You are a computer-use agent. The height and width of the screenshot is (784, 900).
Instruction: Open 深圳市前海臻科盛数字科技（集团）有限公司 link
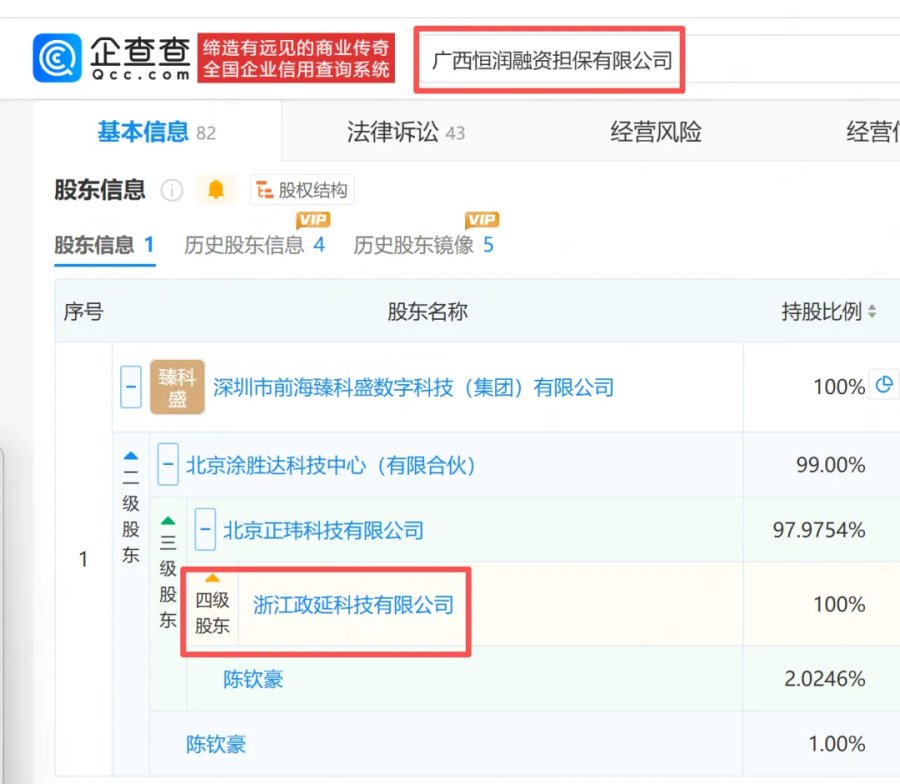pos(413,387)
